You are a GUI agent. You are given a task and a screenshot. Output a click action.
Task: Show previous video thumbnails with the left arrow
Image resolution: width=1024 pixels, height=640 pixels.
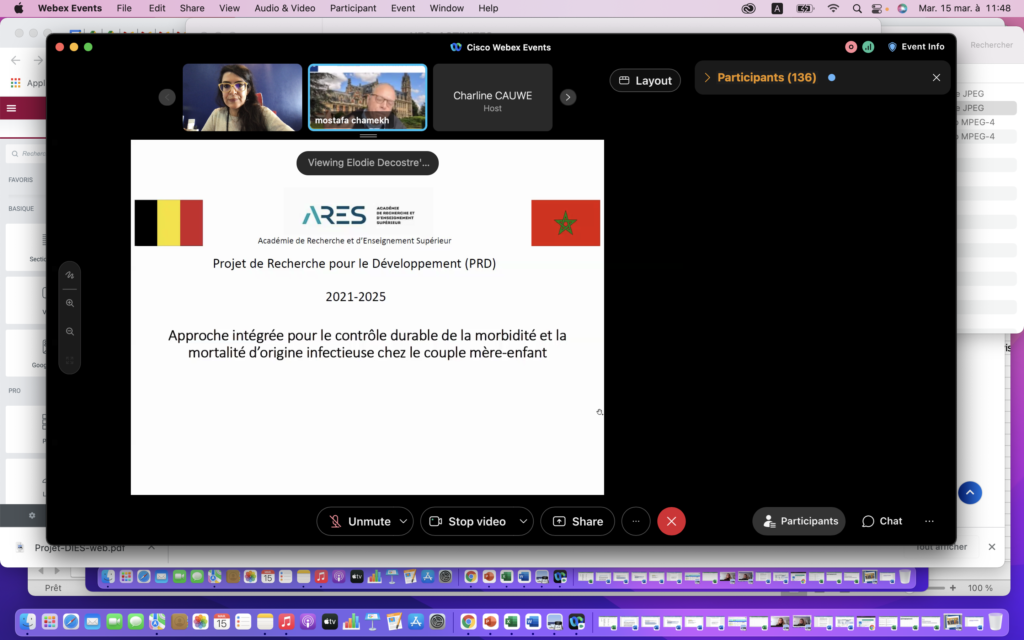[167, 97]
